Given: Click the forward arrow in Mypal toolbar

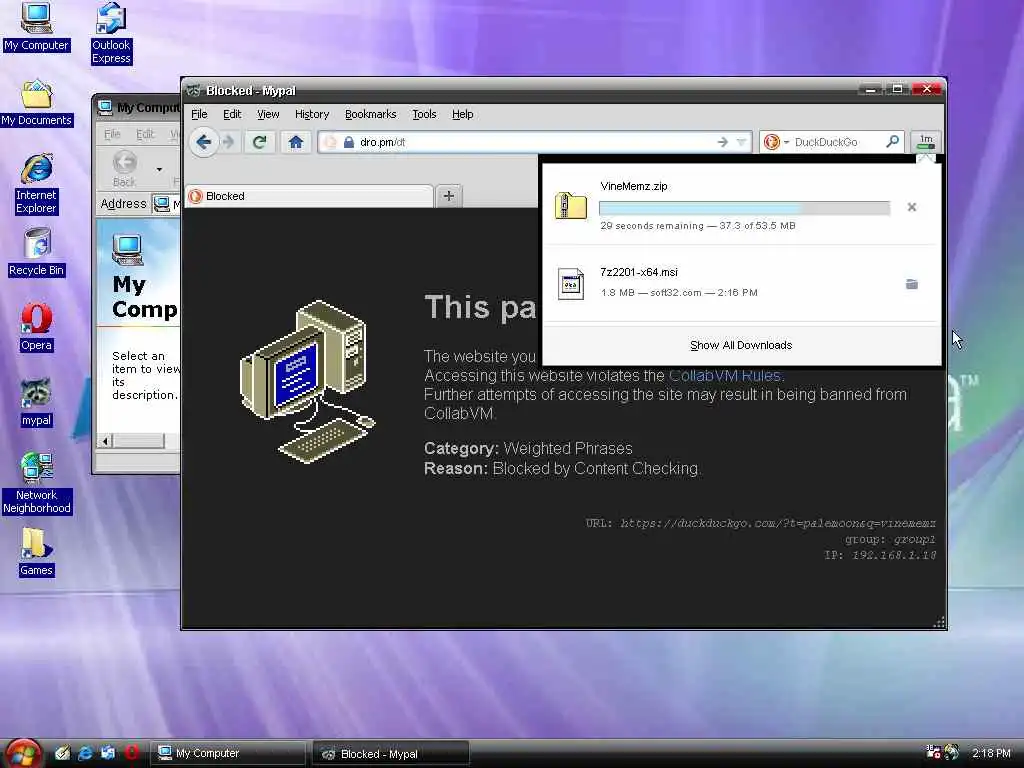Looking at the screenshot, I should 228,142.
